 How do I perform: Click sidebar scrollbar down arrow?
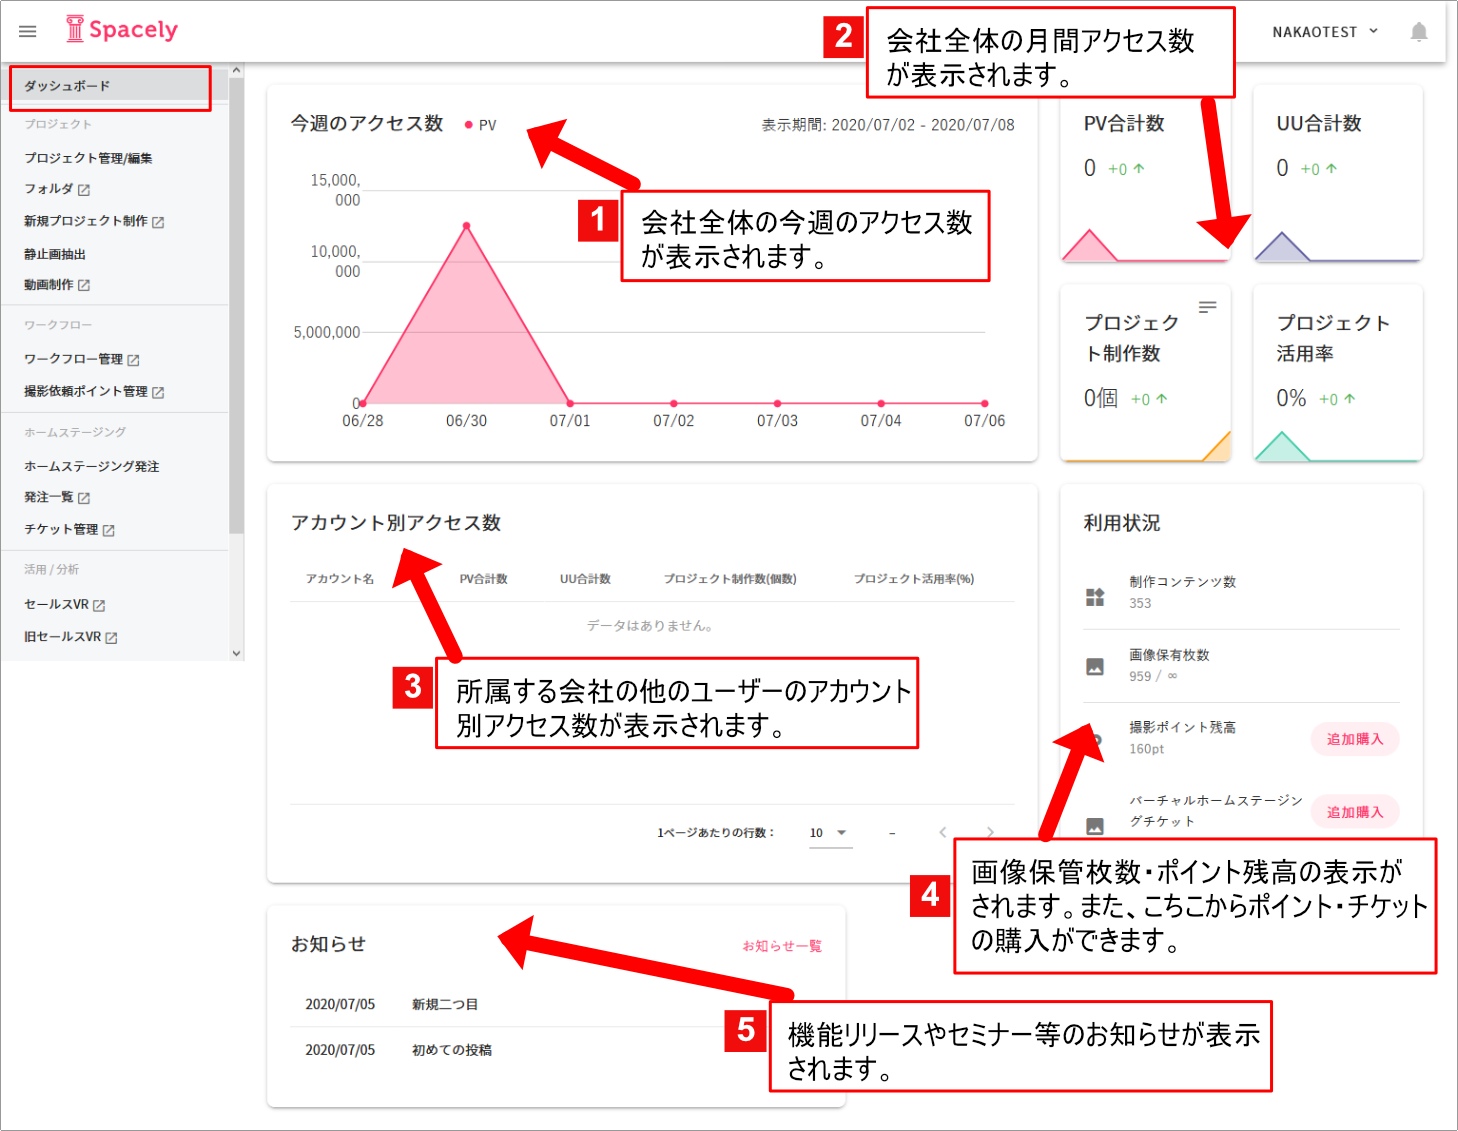[236, 653]
